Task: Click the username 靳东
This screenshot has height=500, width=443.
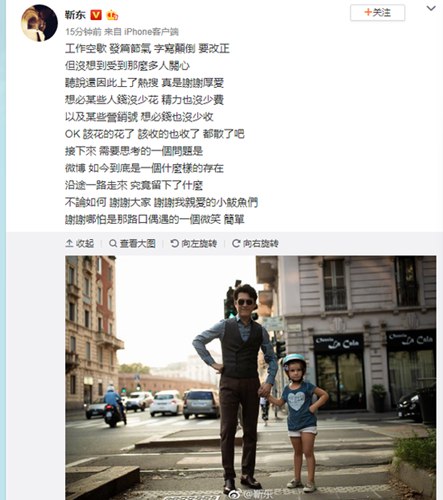Action: (x=75, y=15)
